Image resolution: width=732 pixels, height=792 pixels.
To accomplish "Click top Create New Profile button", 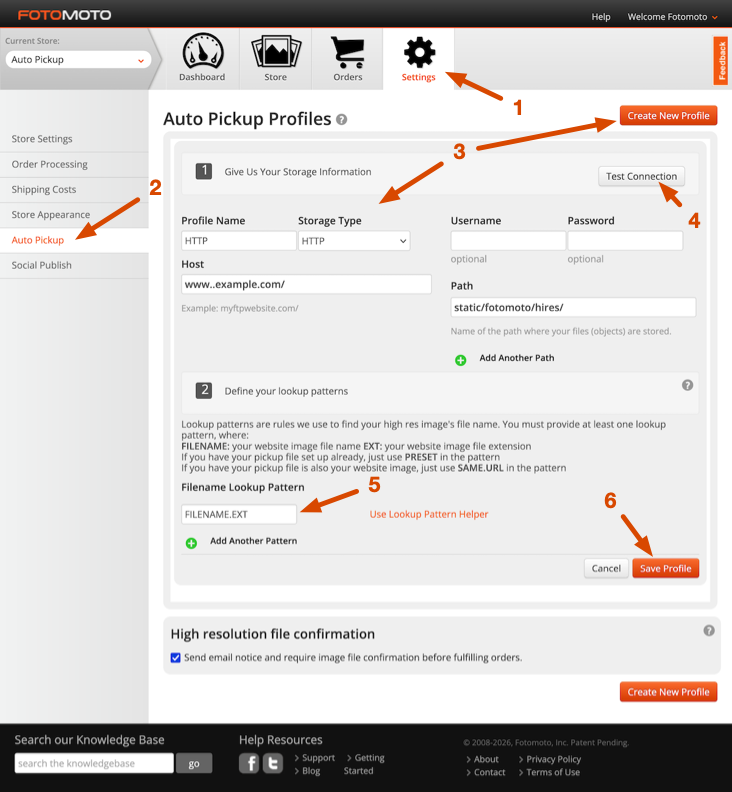I will (x=668, y=116).
